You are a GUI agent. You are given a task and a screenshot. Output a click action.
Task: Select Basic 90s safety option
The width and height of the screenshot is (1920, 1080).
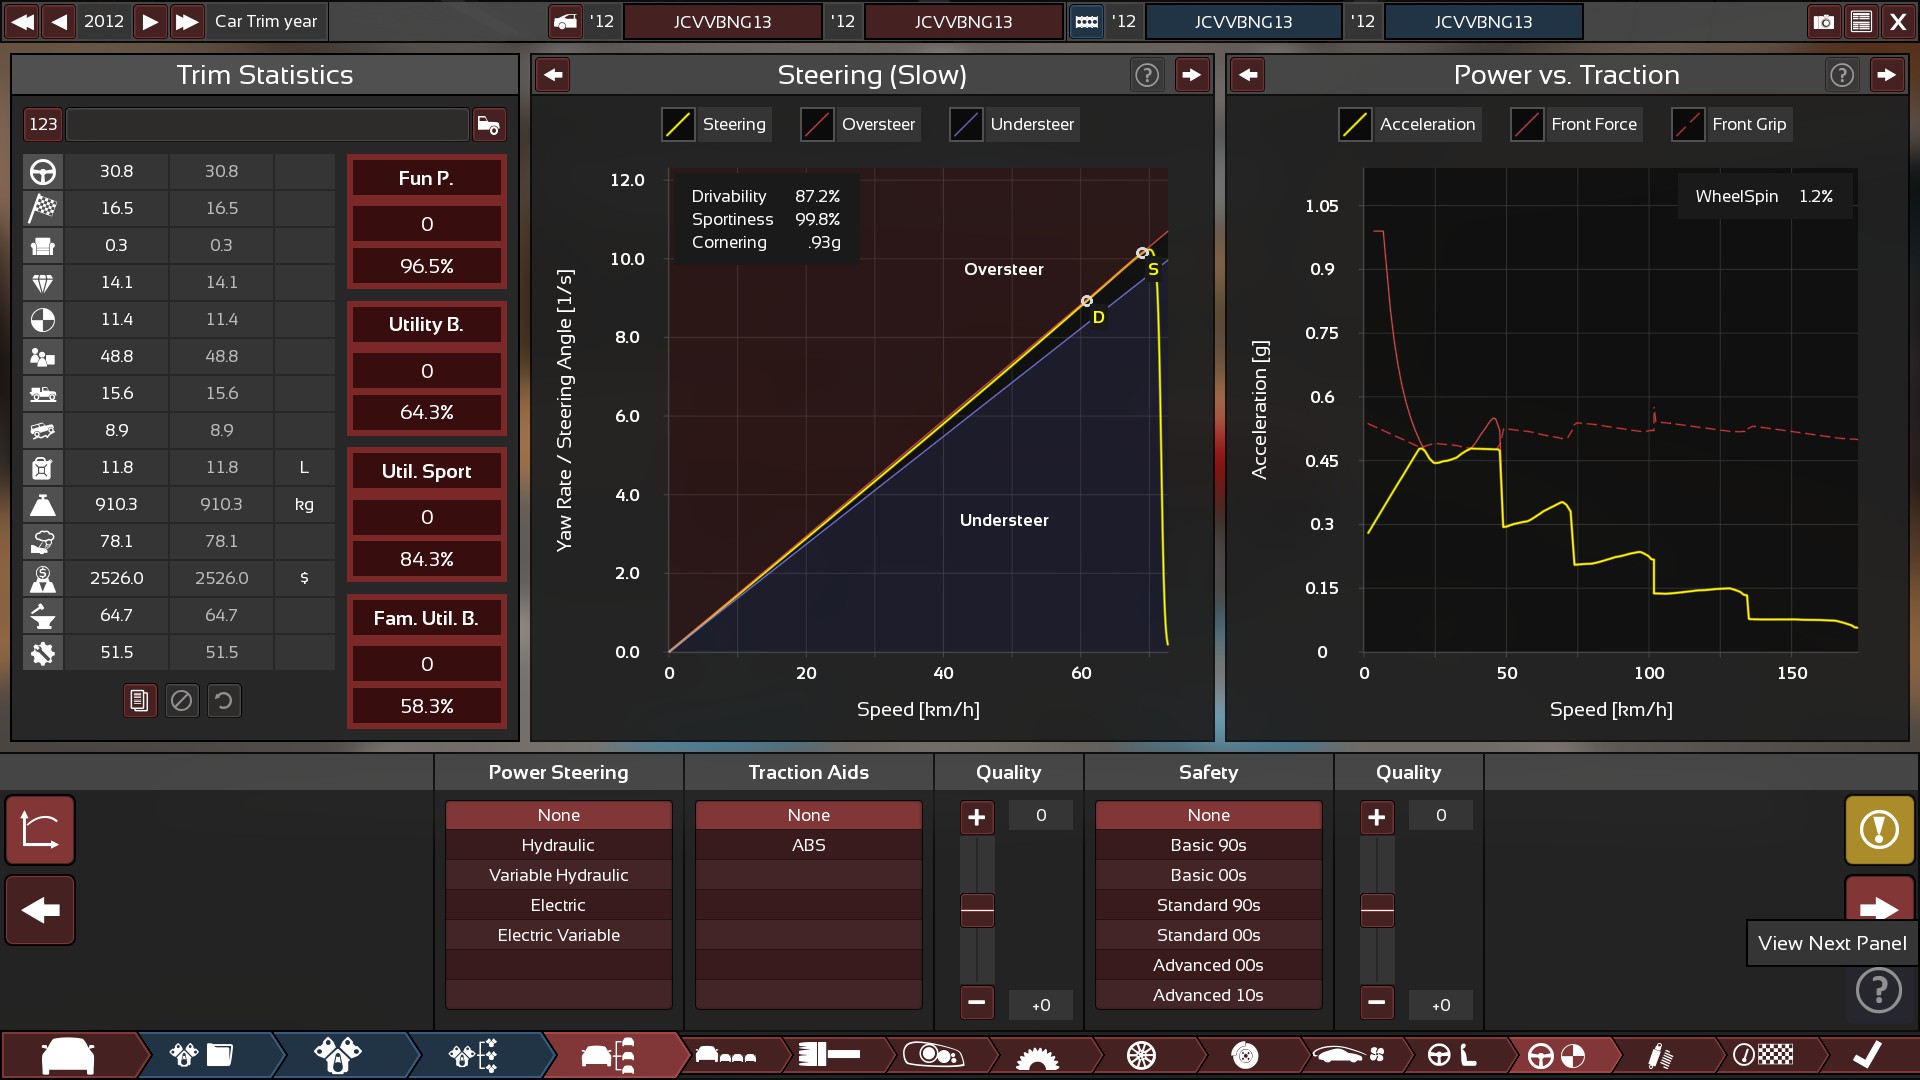(1208, 845)
